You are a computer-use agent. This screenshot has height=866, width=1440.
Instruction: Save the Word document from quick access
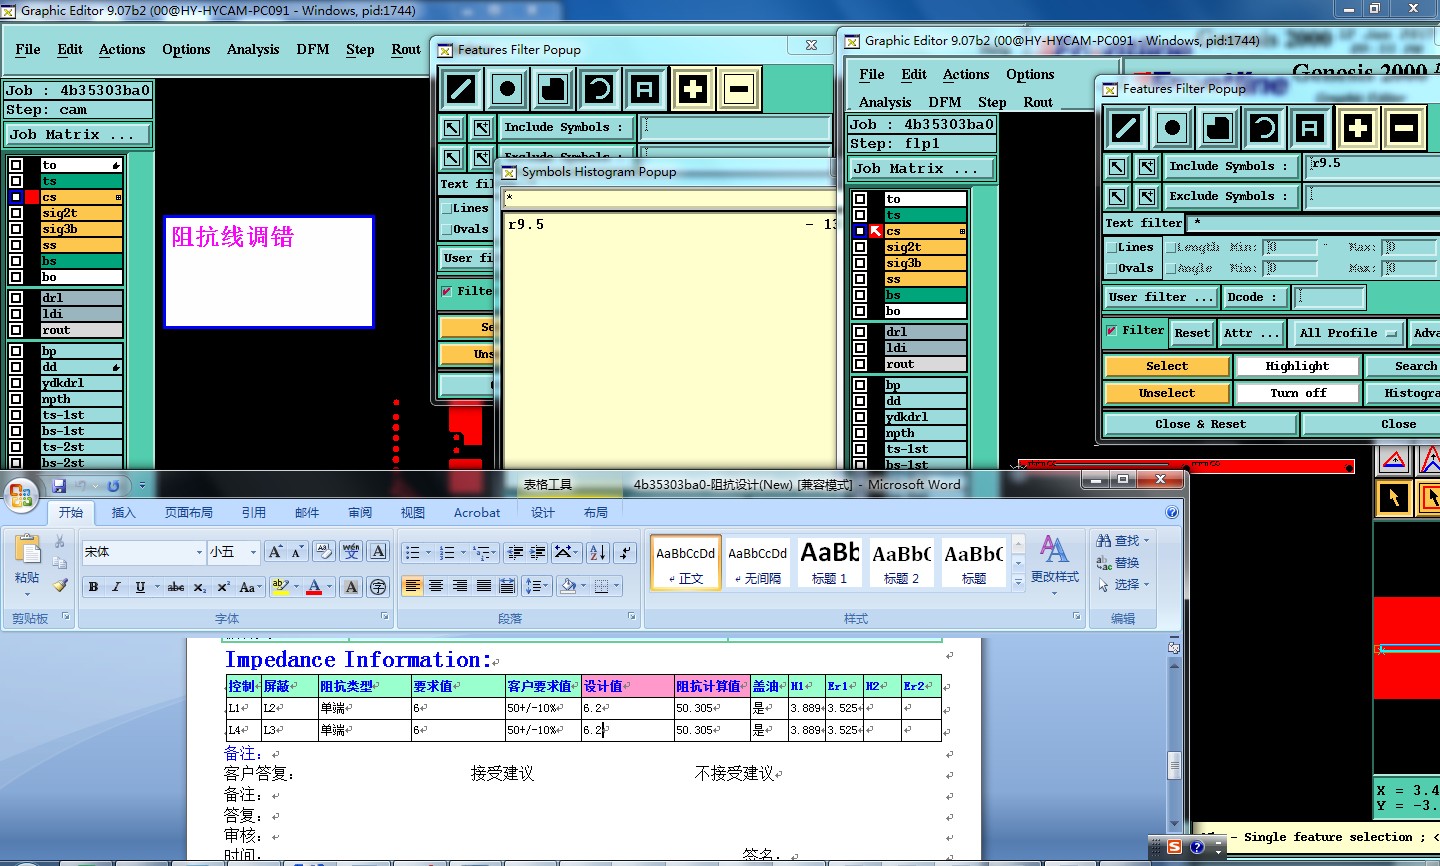[x=59, y=486]
